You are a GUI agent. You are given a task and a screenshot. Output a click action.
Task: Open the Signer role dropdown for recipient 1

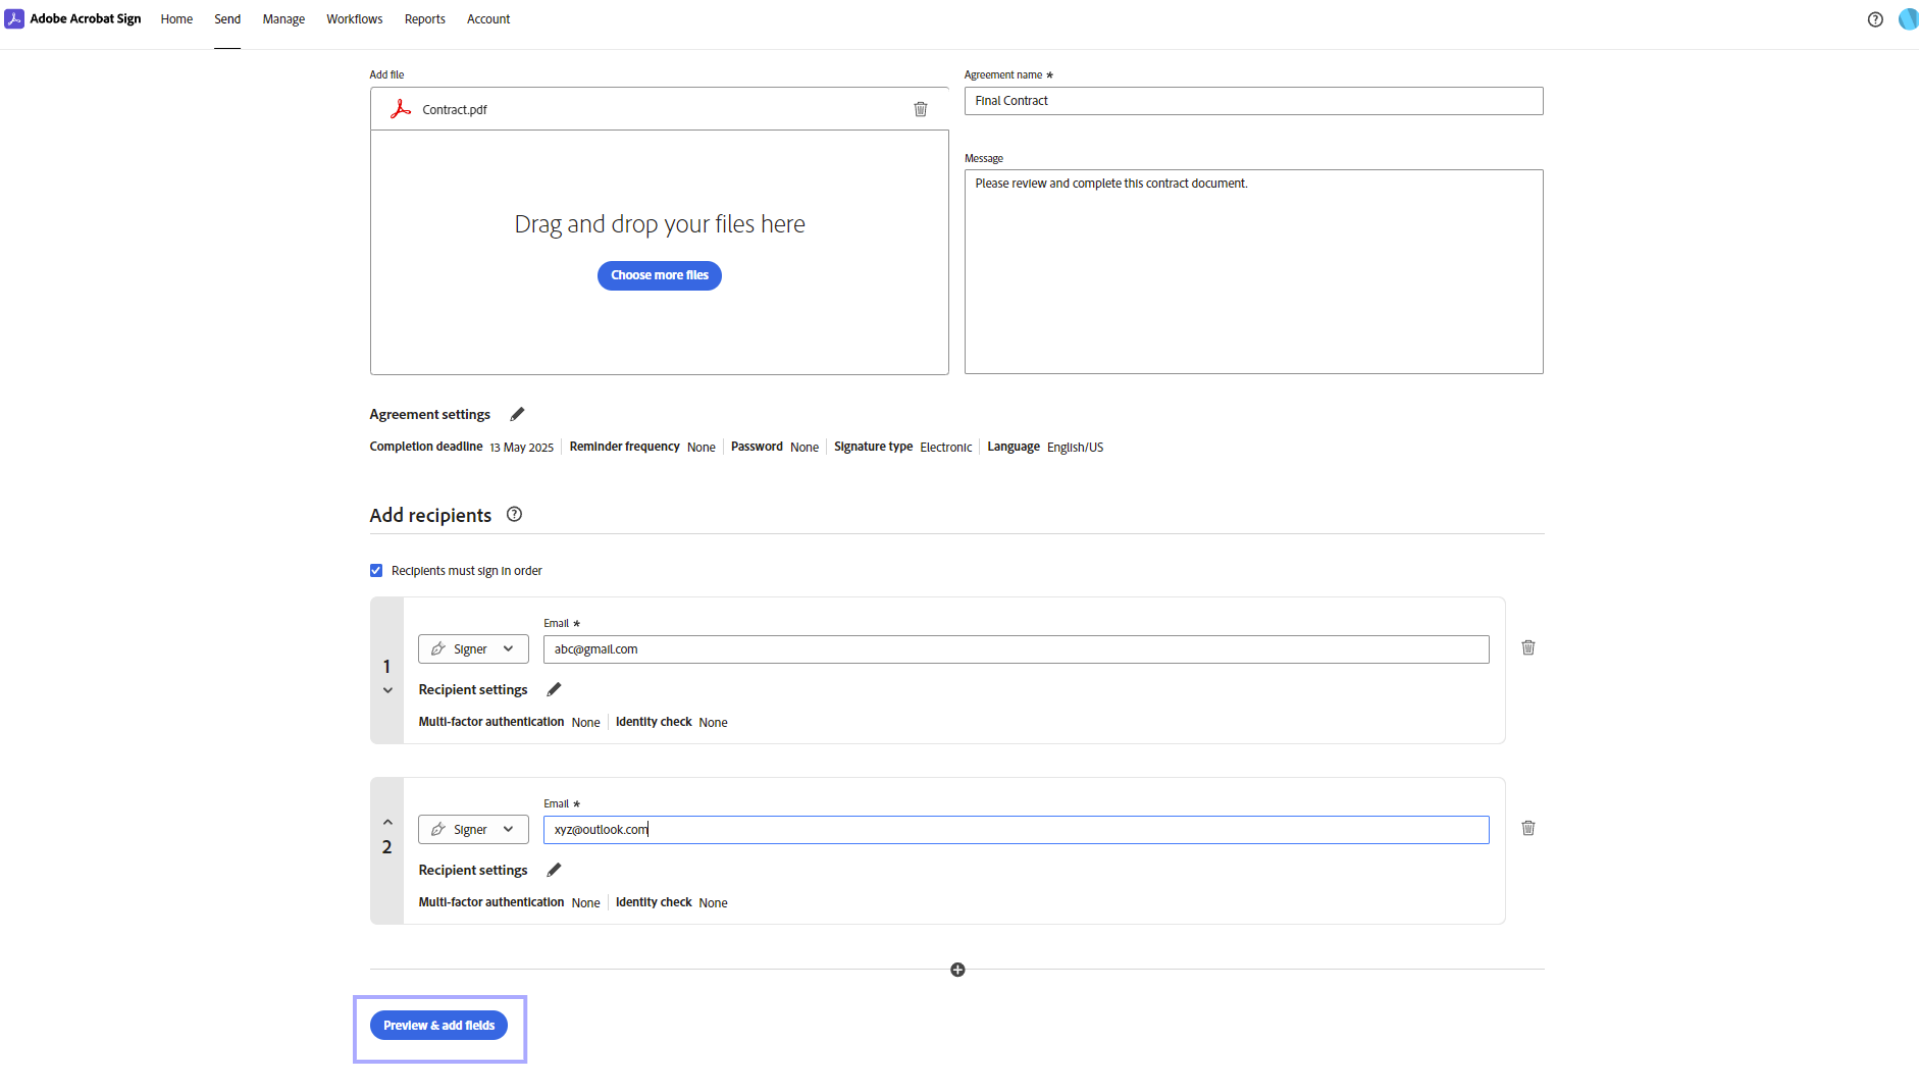pyautogui.click(x=473, y=649)
